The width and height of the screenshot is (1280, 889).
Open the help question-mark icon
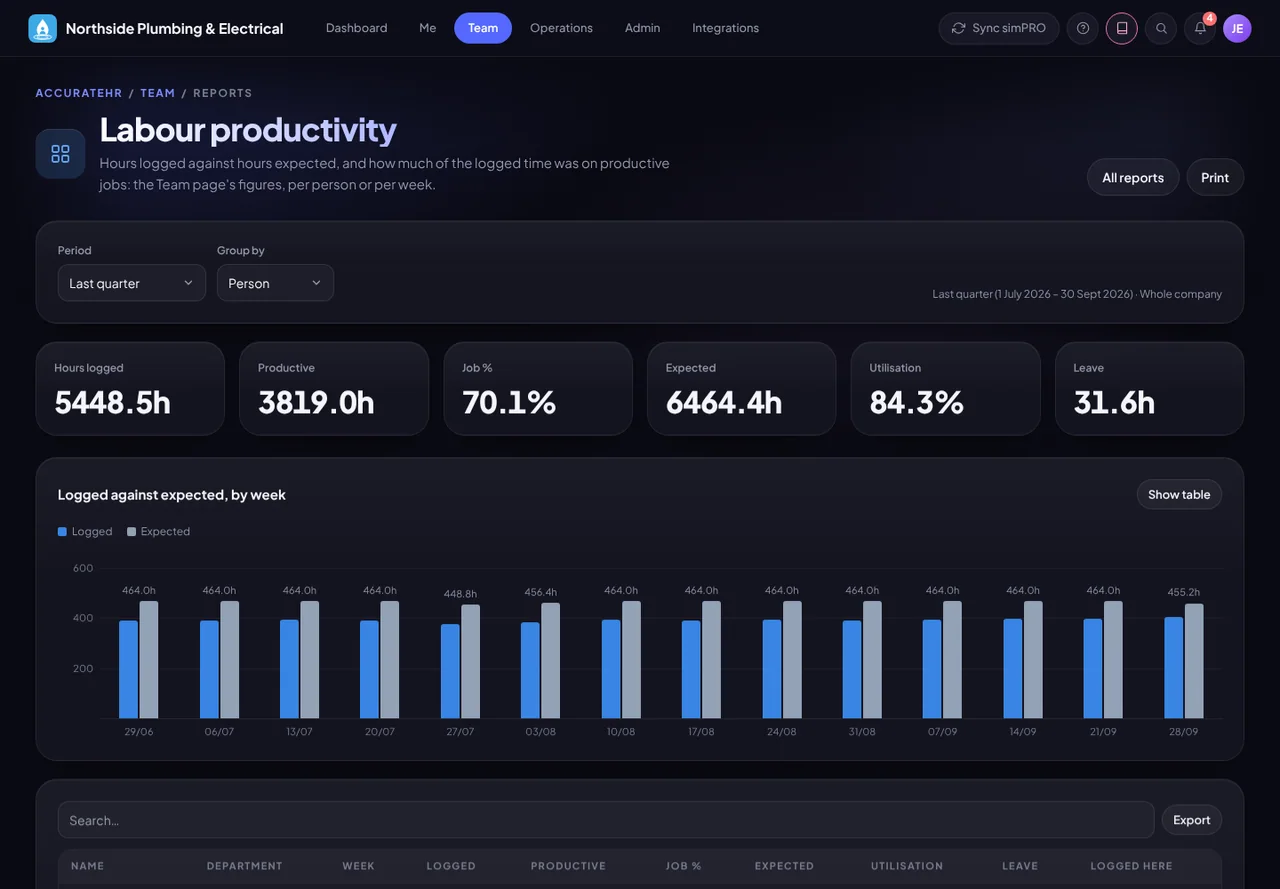[x=1083, y=28]
